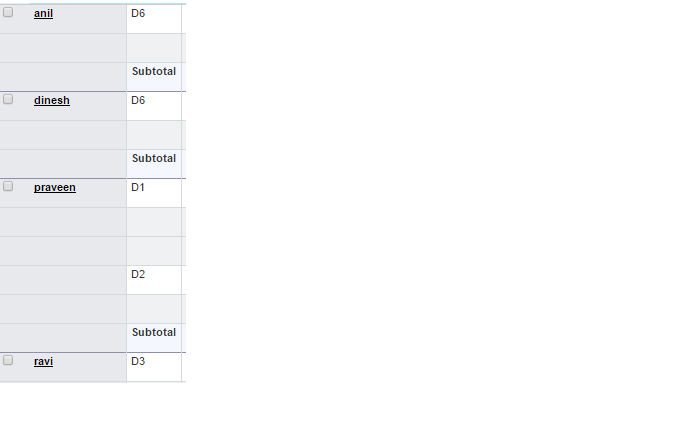Image resolution: width=685 pixels, height=438 pixels.
Task: Click the dinesh name link
Action: tap(52, 101)
